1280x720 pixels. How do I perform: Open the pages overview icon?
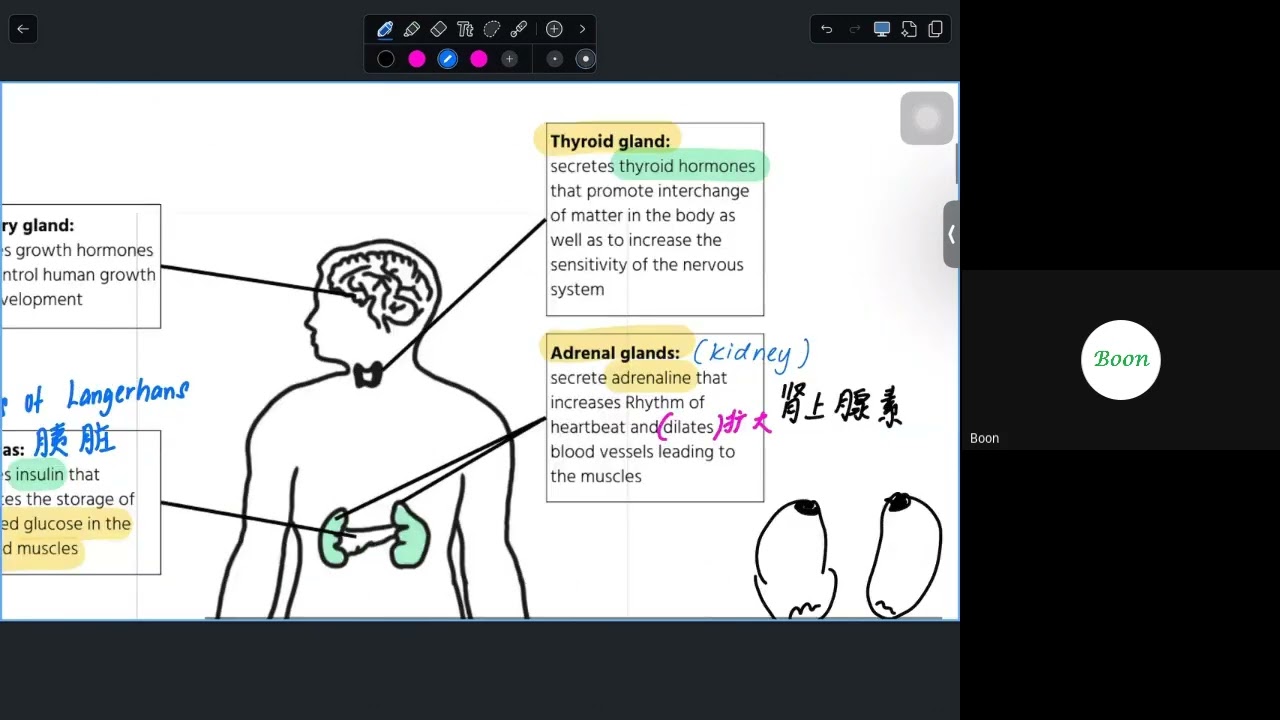click(x=936, y=29)
